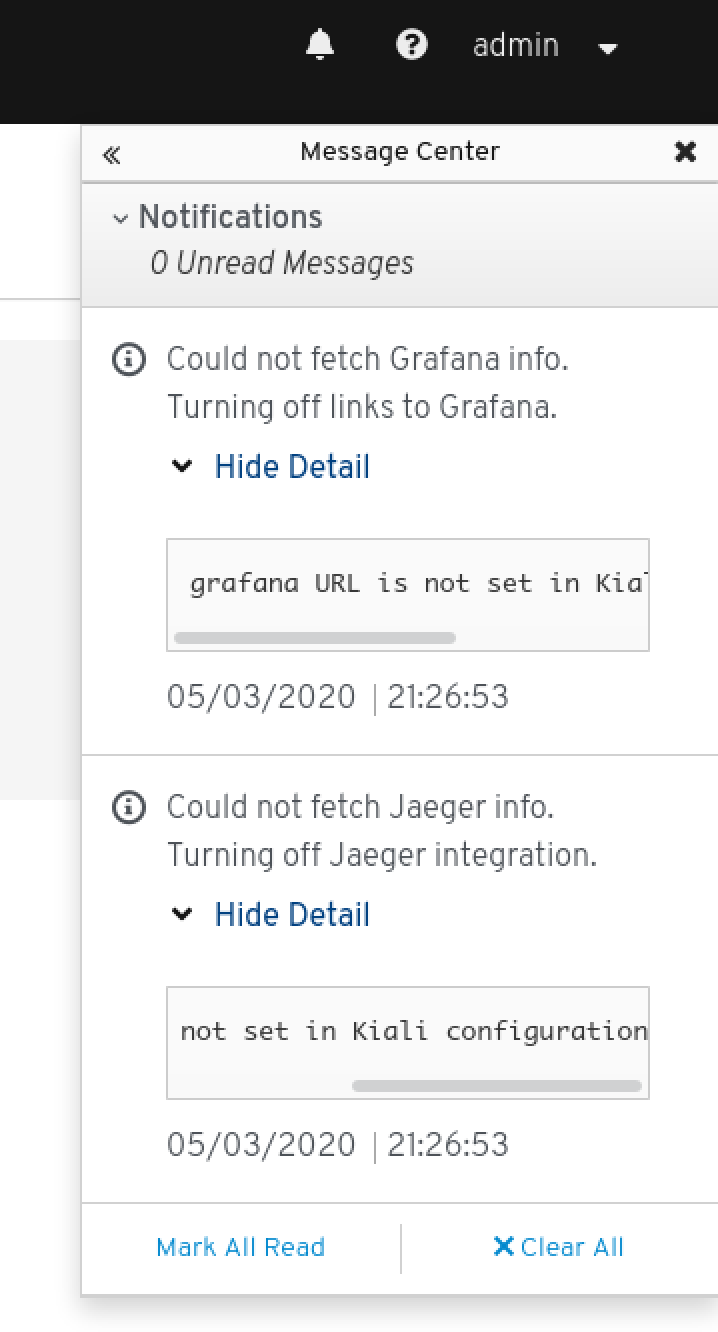Hide detail of the Jaeger notification
The height and width of the screenshot is (1332, 718).
(292, 914)
